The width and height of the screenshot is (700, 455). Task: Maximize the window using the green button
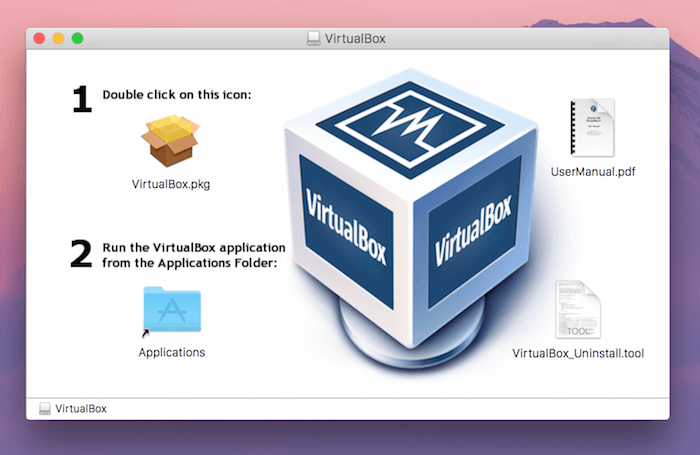pyautogui.click(x=77, y=38)
